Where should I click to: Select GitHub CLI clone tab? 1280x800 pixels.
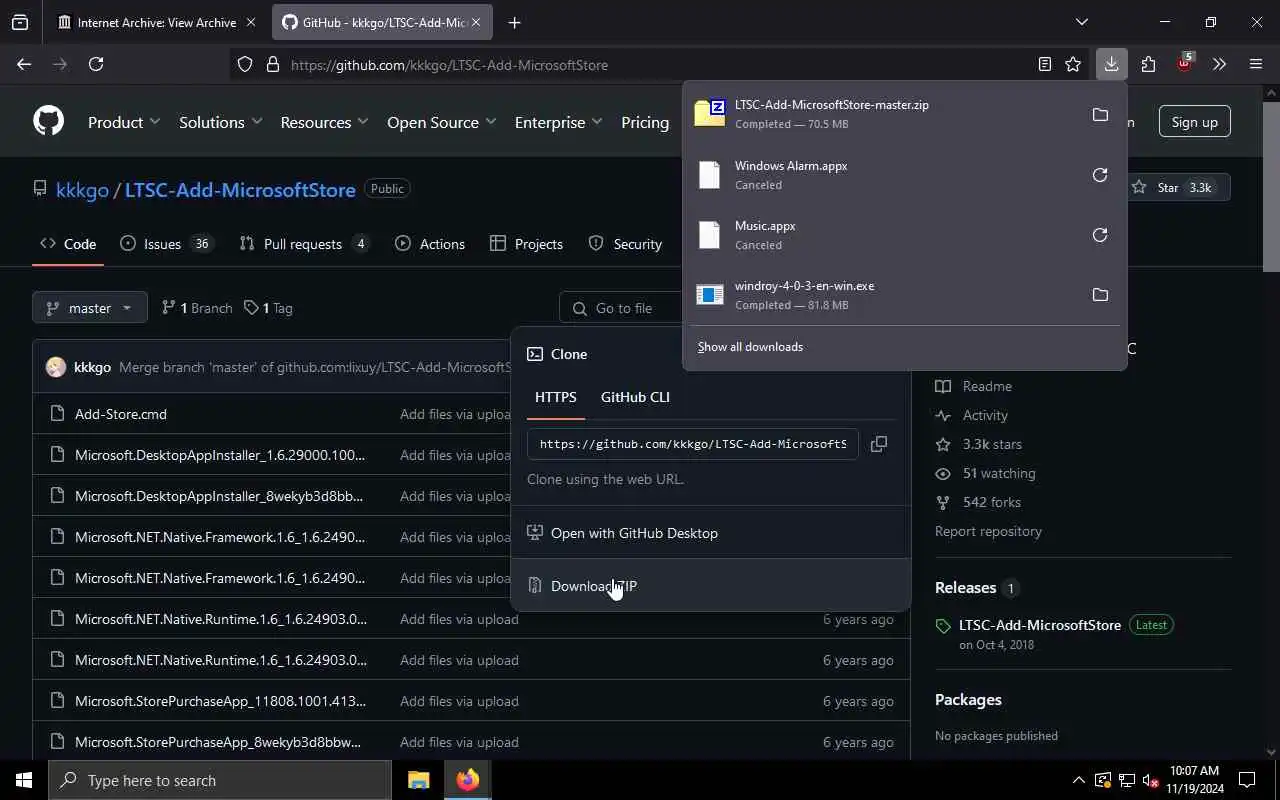[635, 397]
